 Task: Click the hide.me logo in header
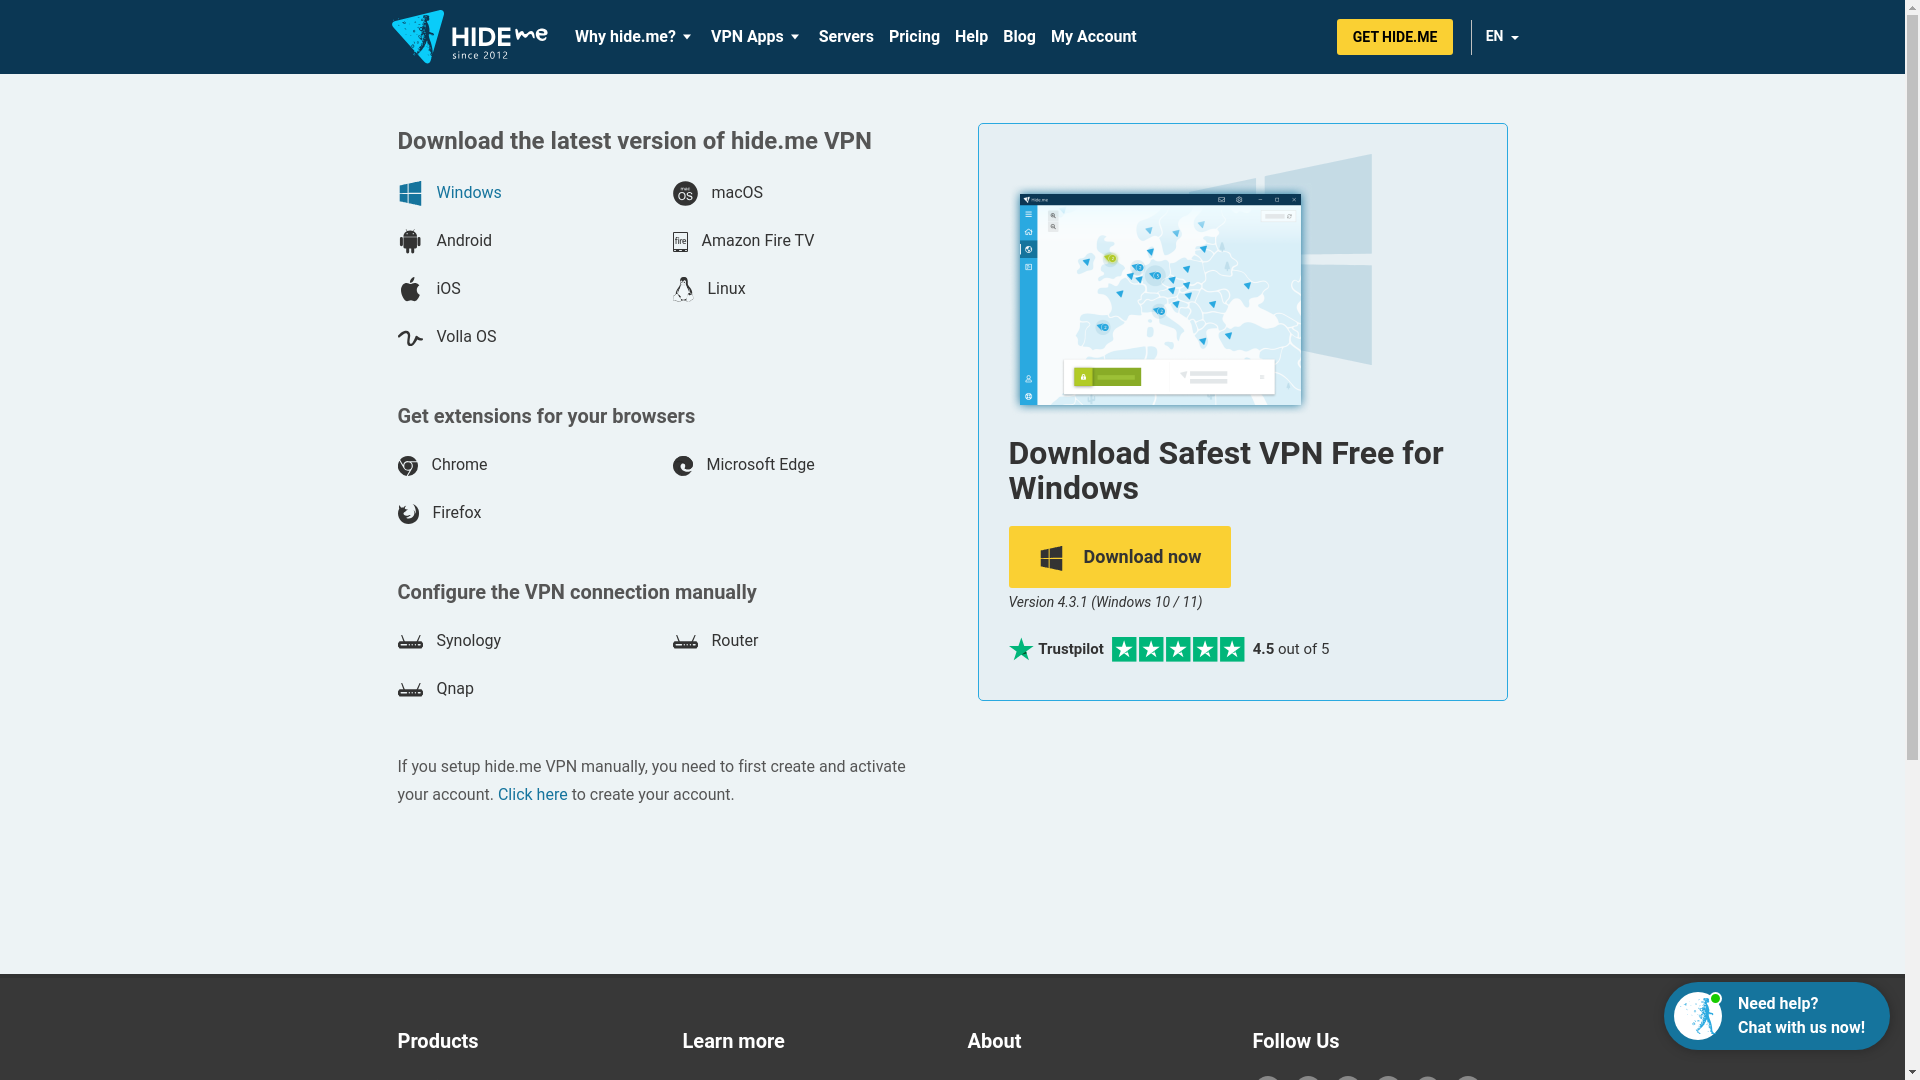(x=469, y=37)
